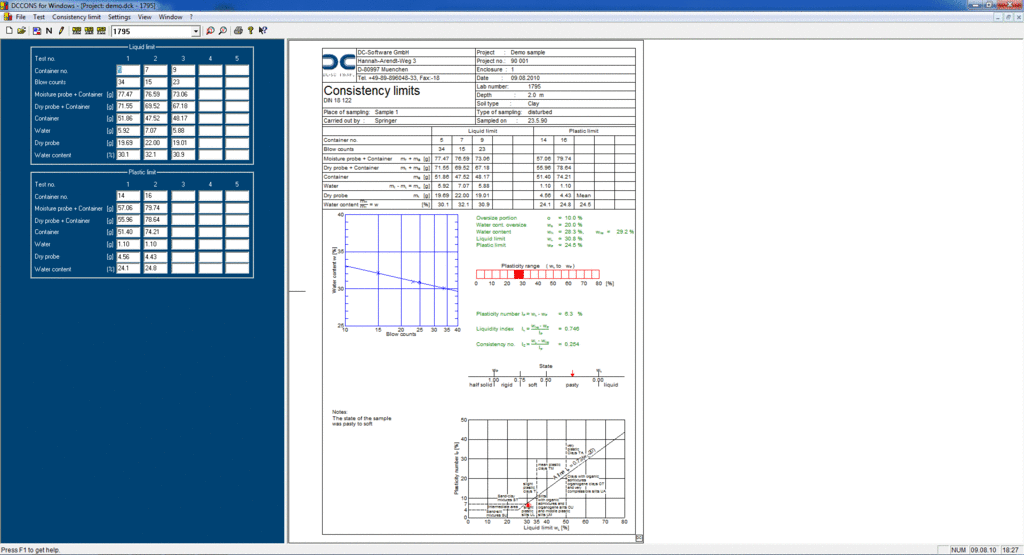Click the right magnifier zoom icon
The image size is (1024, 555).
point(223,31)
